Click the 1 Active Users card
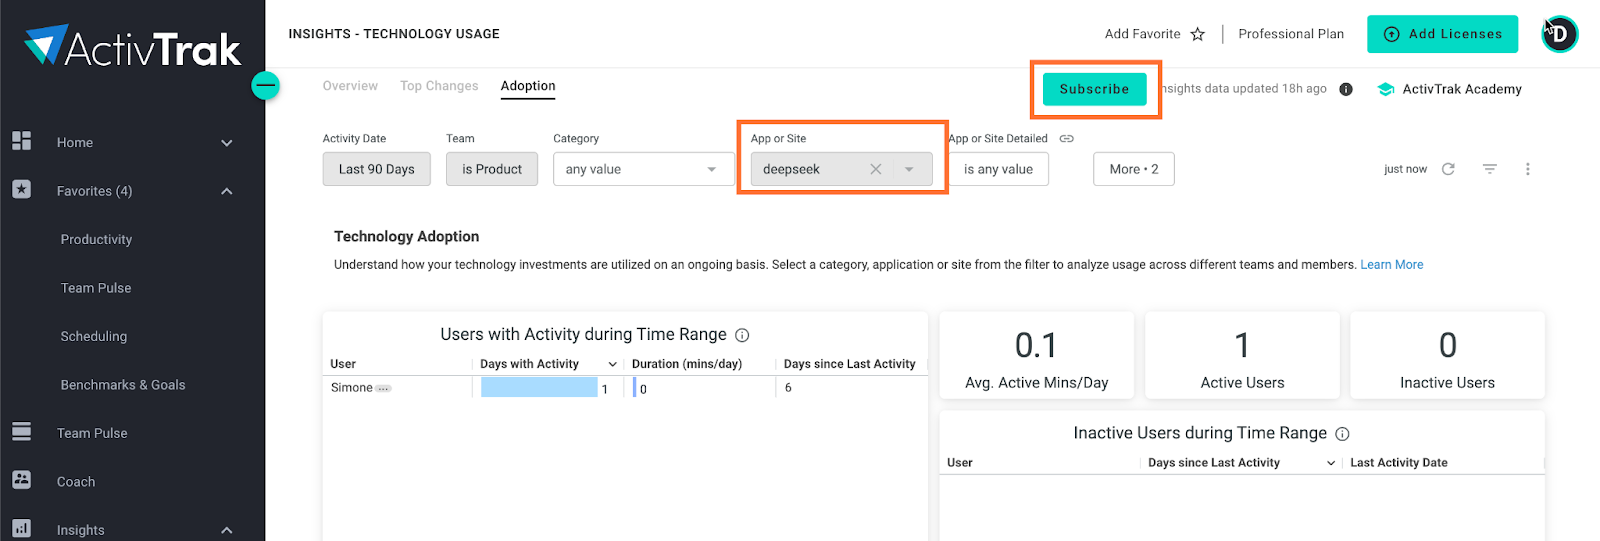Image resolution: width=1600 pixels, height=541 pixels. click(1242, 356)
